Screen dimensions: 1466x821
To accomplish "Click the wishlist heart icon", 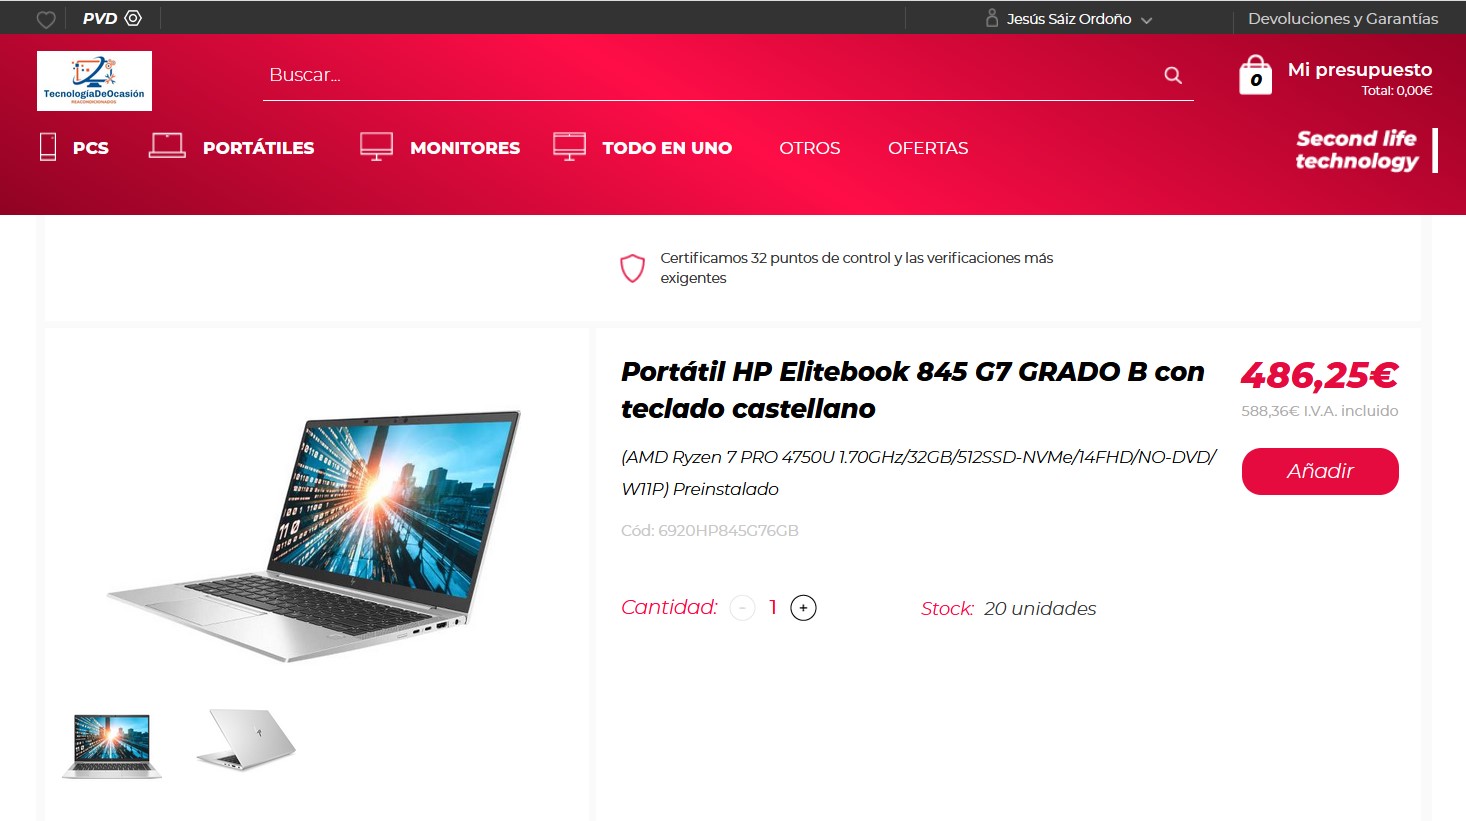I will [x=45, y=19].
